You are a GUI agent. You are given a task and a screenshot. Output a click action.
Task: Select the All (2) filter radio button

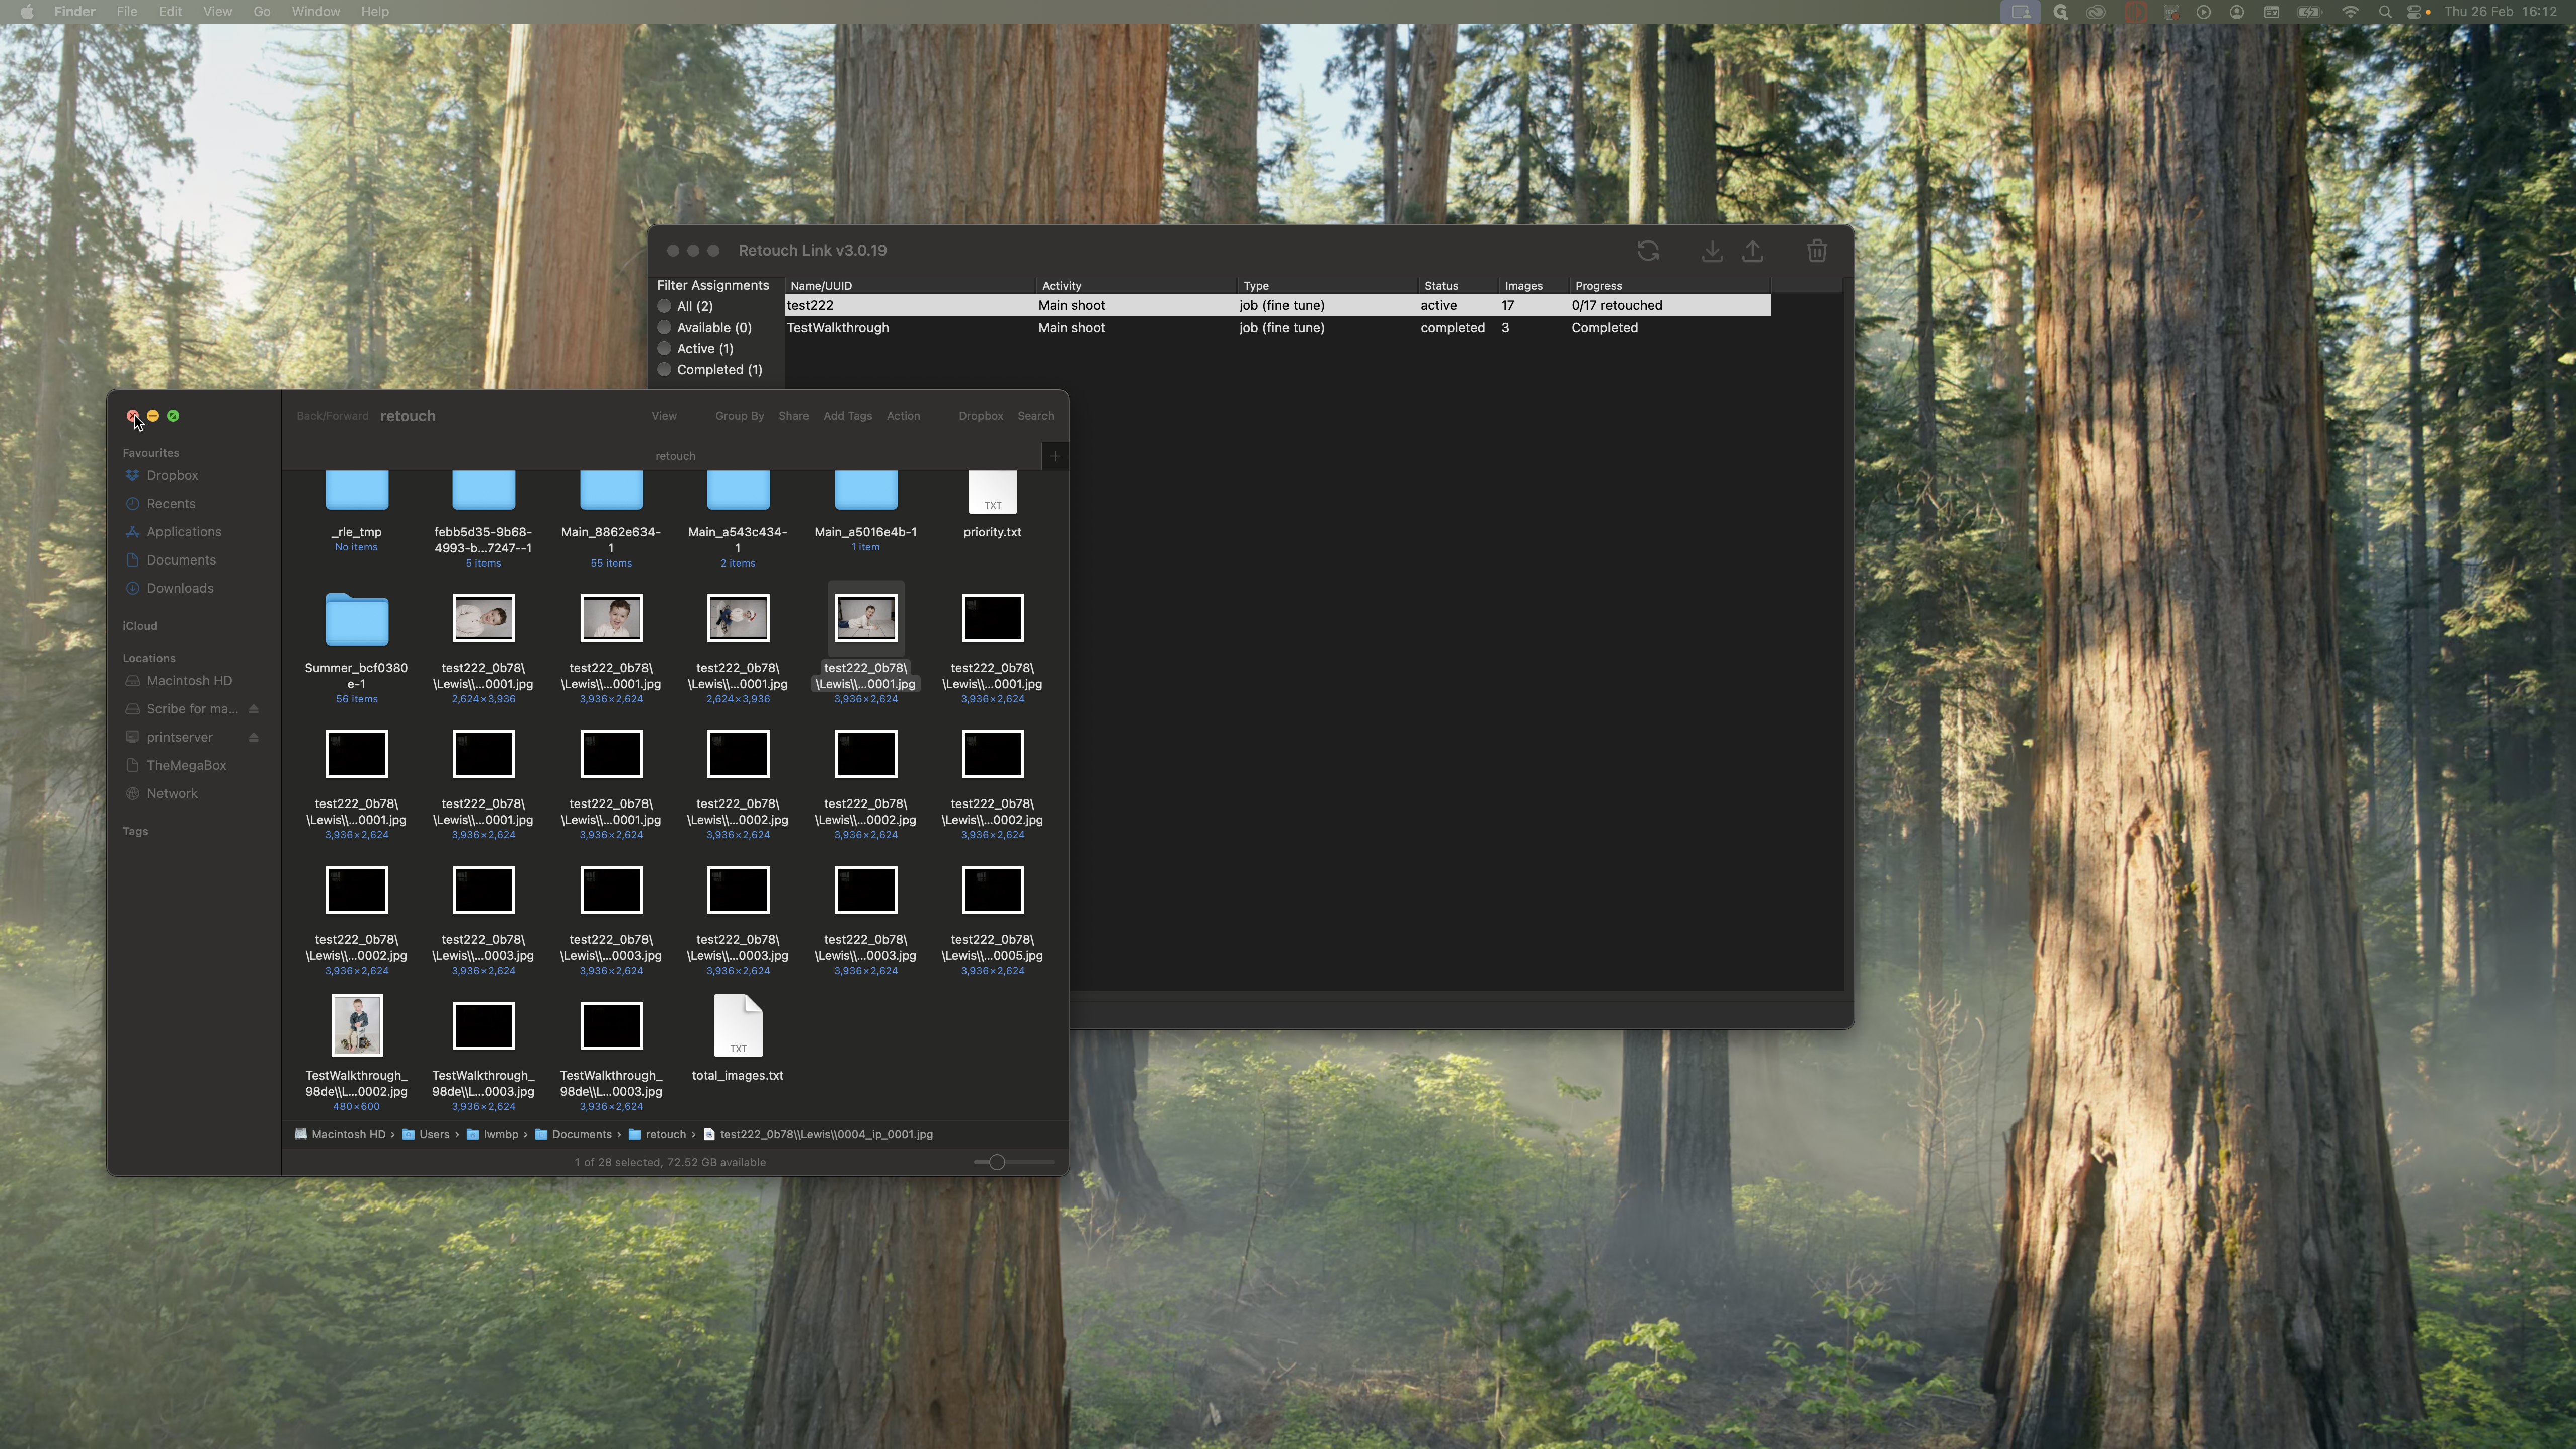664,306
